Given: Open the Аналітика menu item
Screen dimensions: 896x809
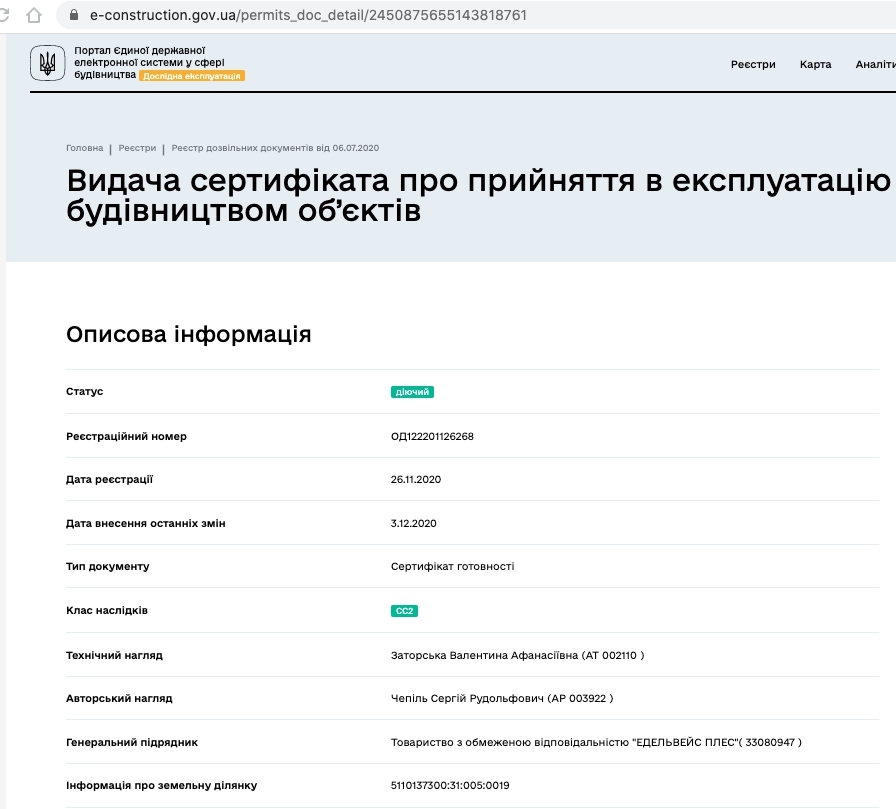Looking at the screenshot, I should [x=875, y=64].
